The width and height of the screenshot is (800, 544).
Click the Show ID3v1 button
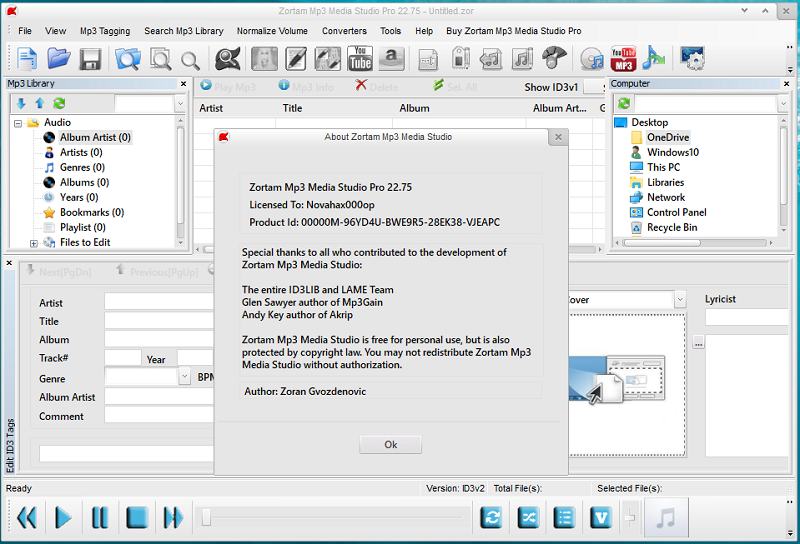(x=551, y=87)
